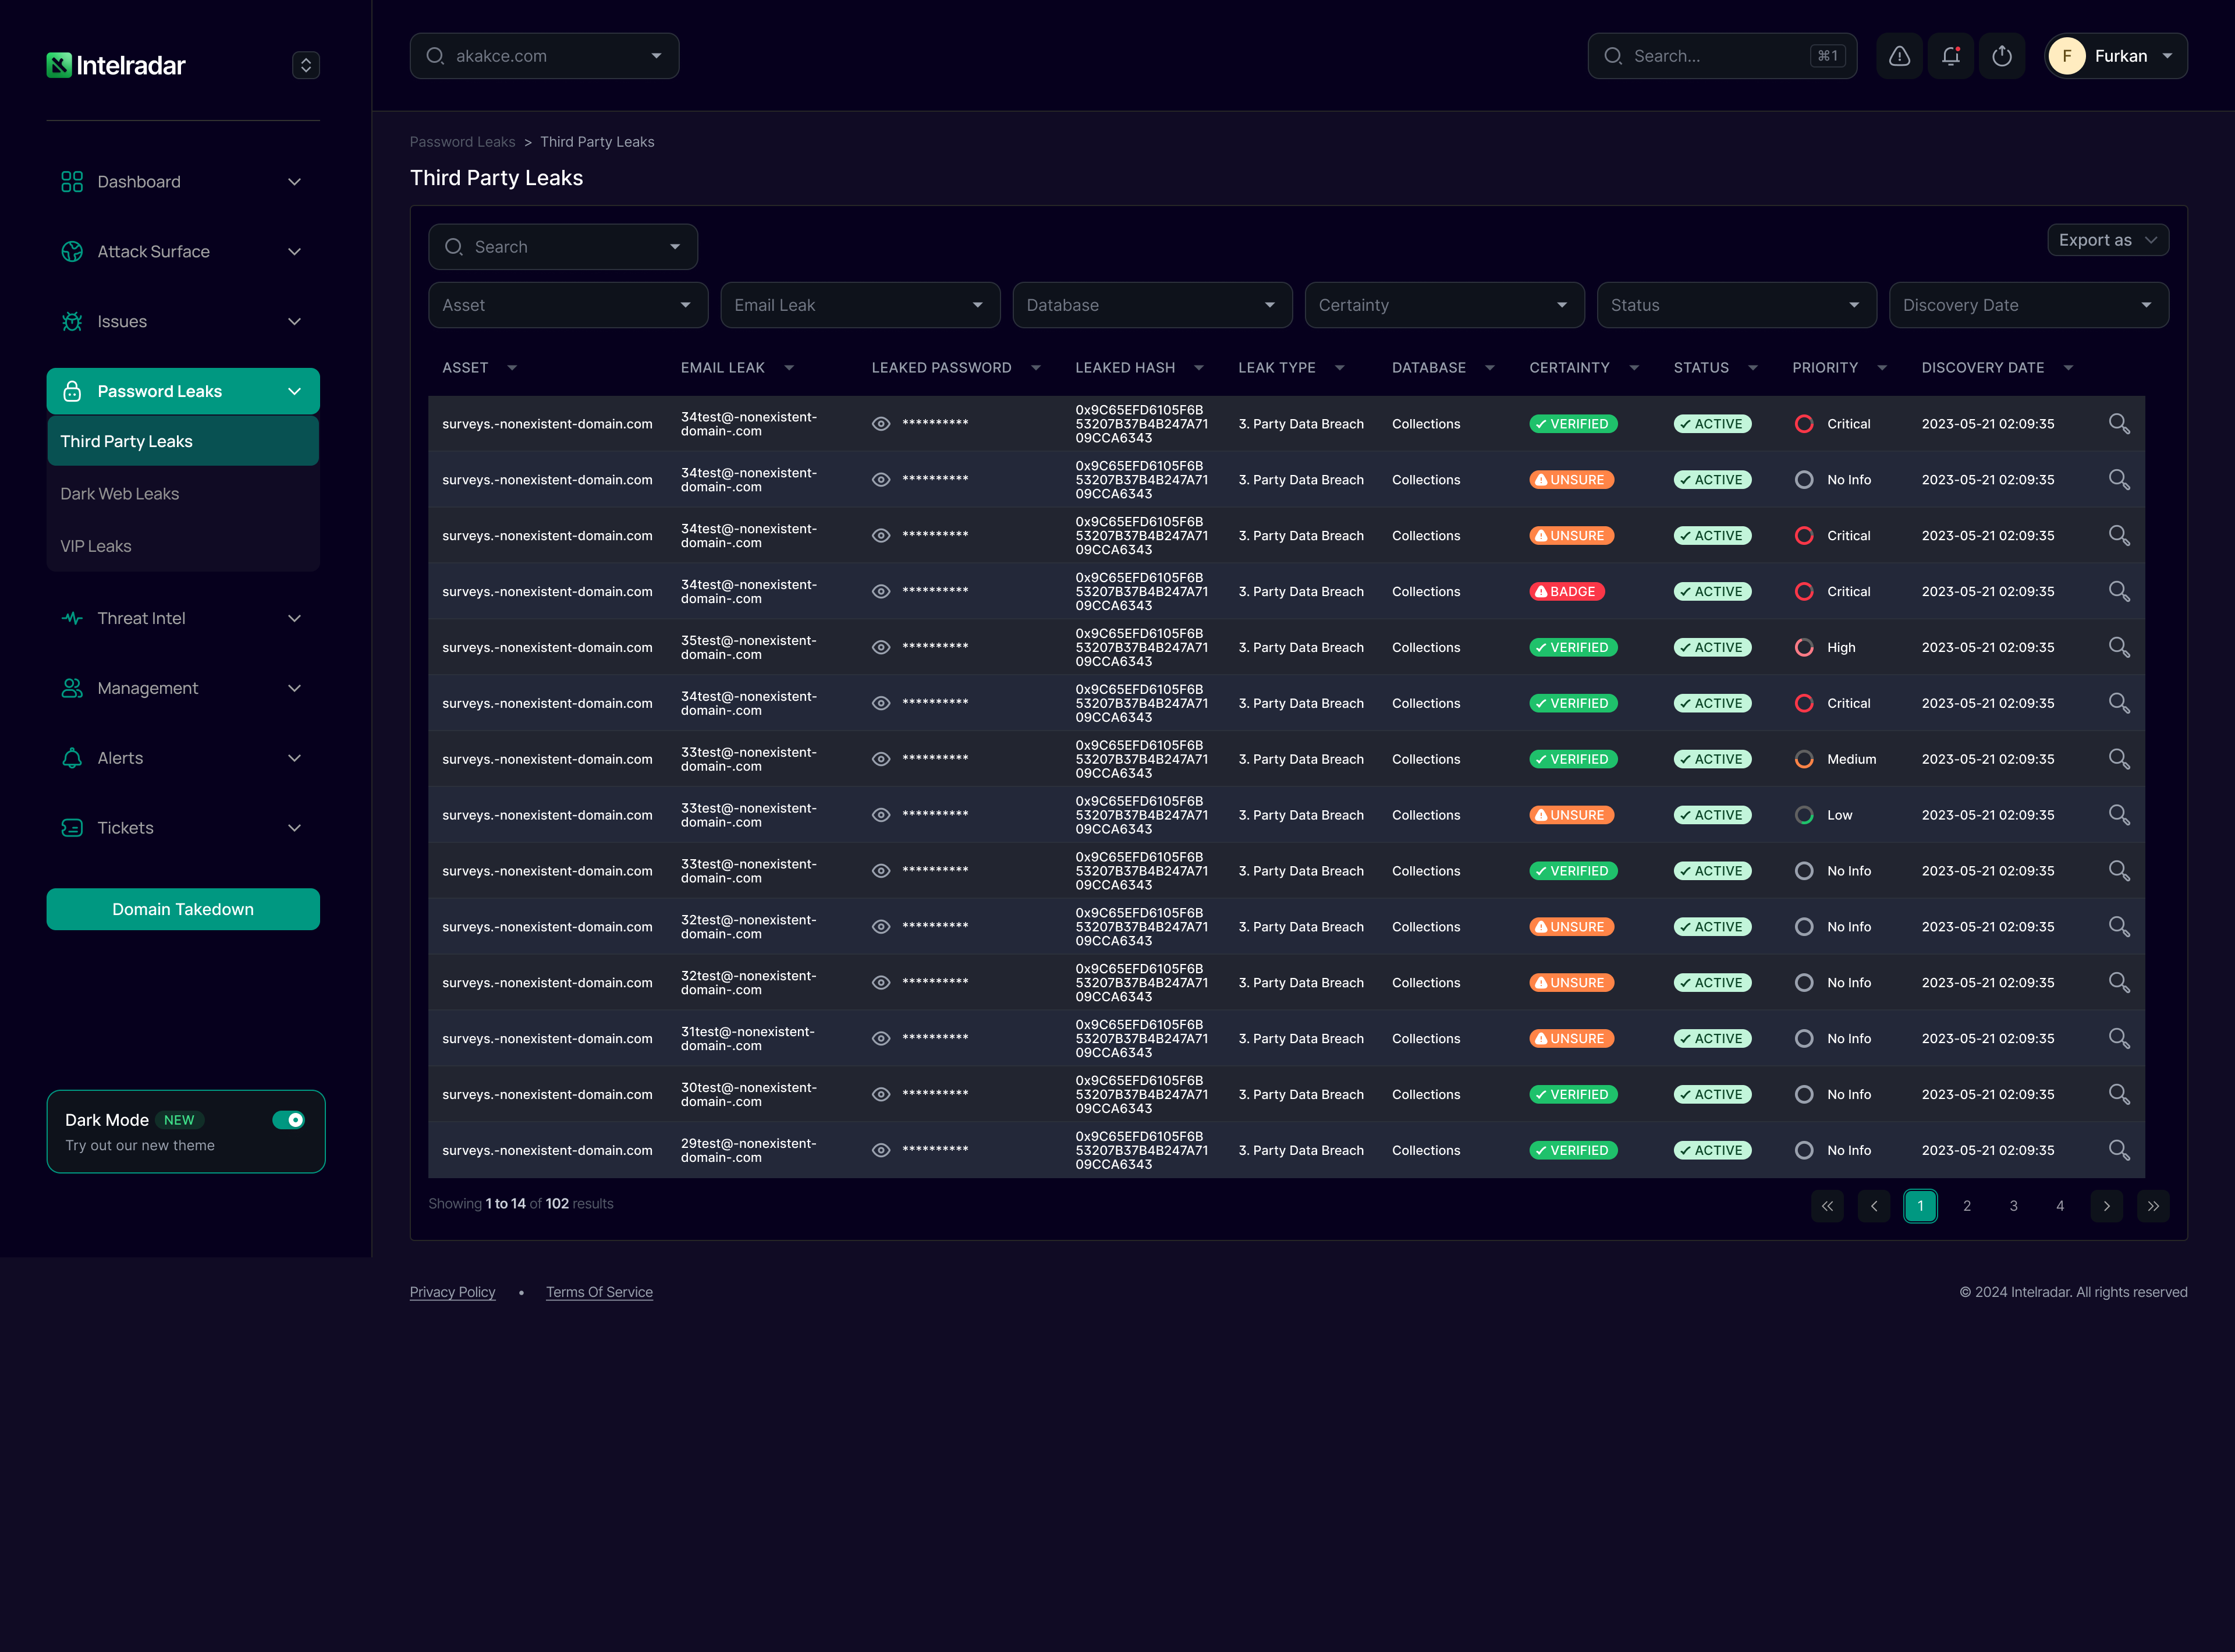This screenshot has height=1652, width=2235.
Task: Open VIP Leaks in sidebar
Action: pyautogui.click(x=96, y=546)
